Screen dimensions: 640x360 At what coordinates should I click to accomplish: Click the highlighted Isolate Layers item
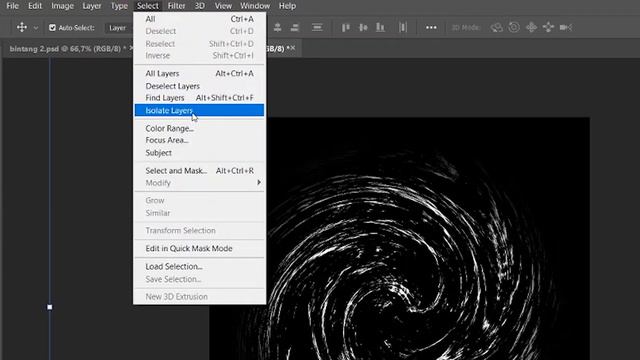199,110
